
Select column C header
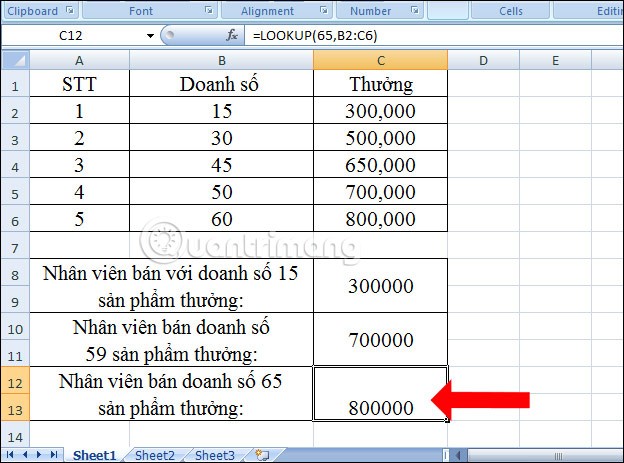click(x=380, y=61)
